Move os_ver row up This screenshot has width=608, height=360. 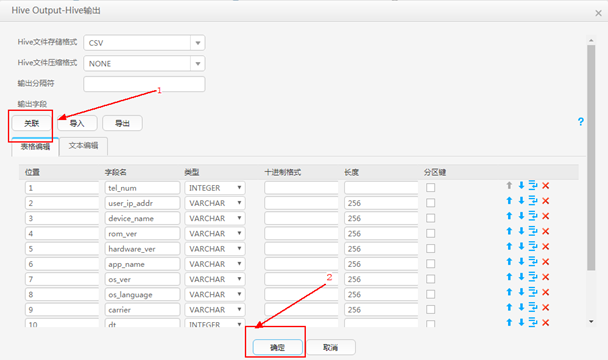coord(509,277)
